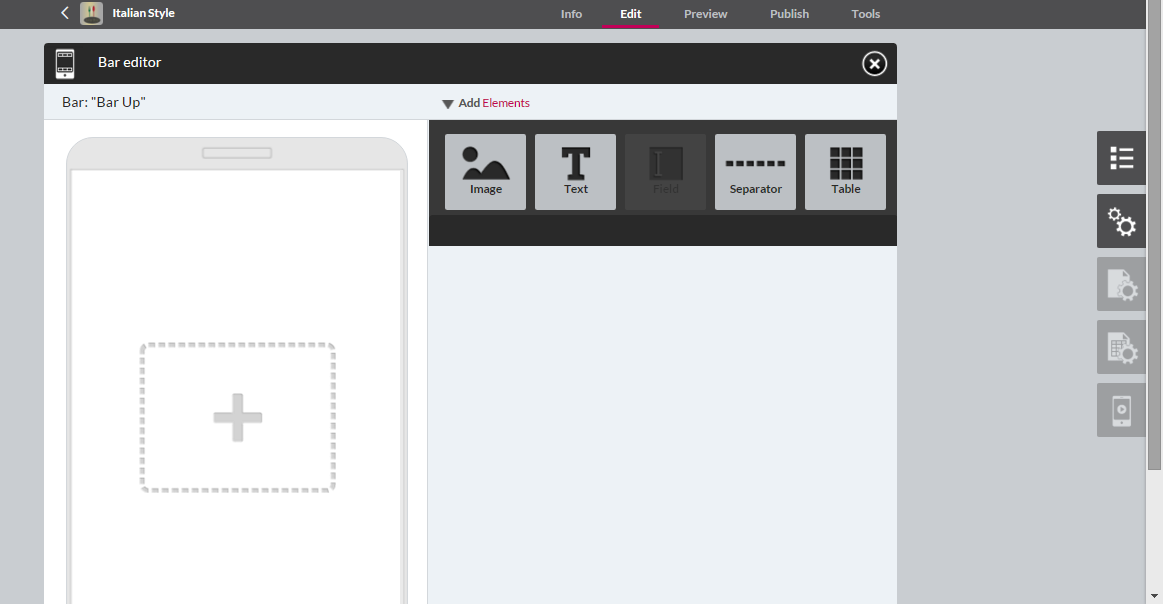Close the Bar editor panel
The width and height of the screenshot is (1163, 604).
pyautogui.click(x=874, y=64)
